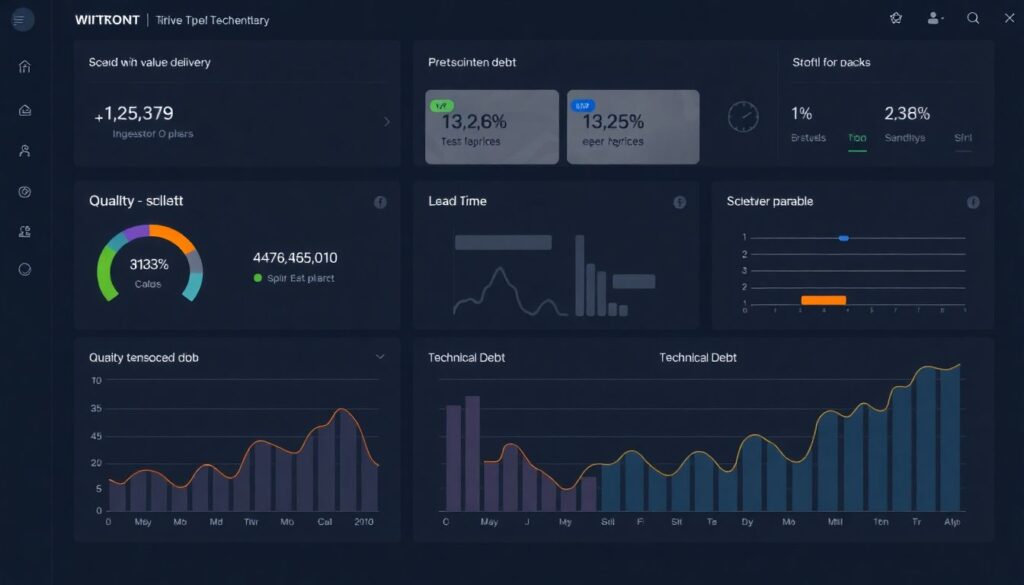Viewport: 1024px width, 585px height.
Task: Open the badge settings icon in header
Action: 896,19
